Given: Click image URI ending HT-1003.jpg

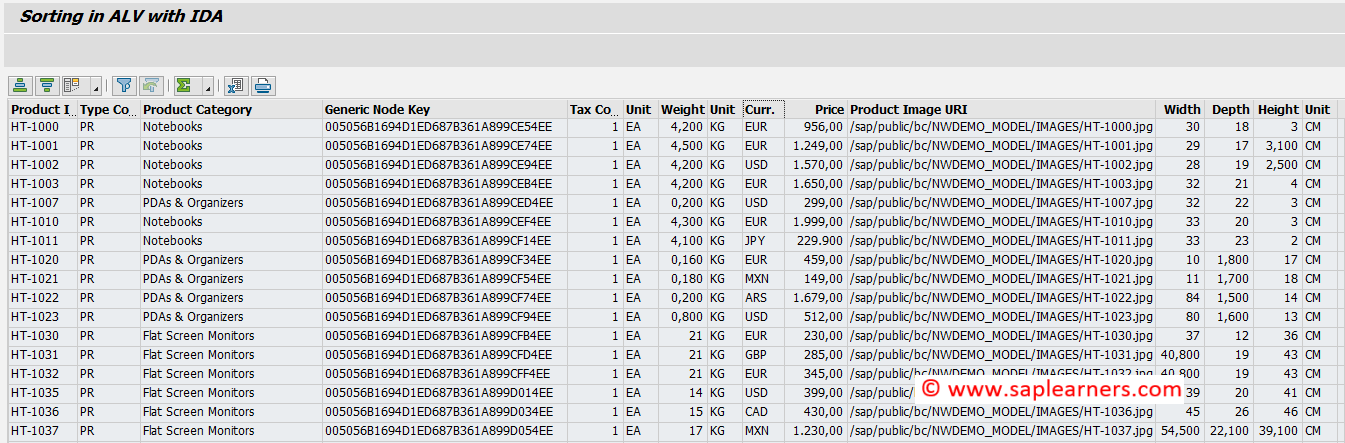Looking at the screenshot, I should tap(1001, 184).
